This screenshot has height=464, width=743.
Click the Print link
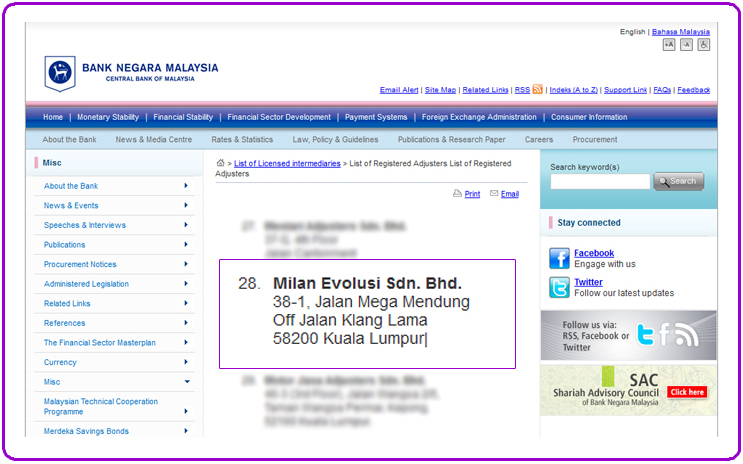472,194
